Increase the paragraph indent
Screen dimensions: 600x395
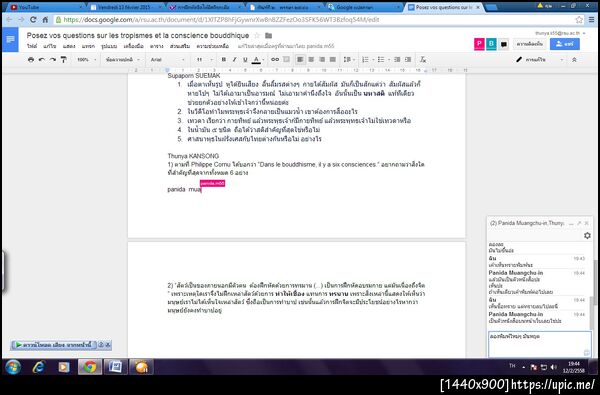click(x=408, y=60)
